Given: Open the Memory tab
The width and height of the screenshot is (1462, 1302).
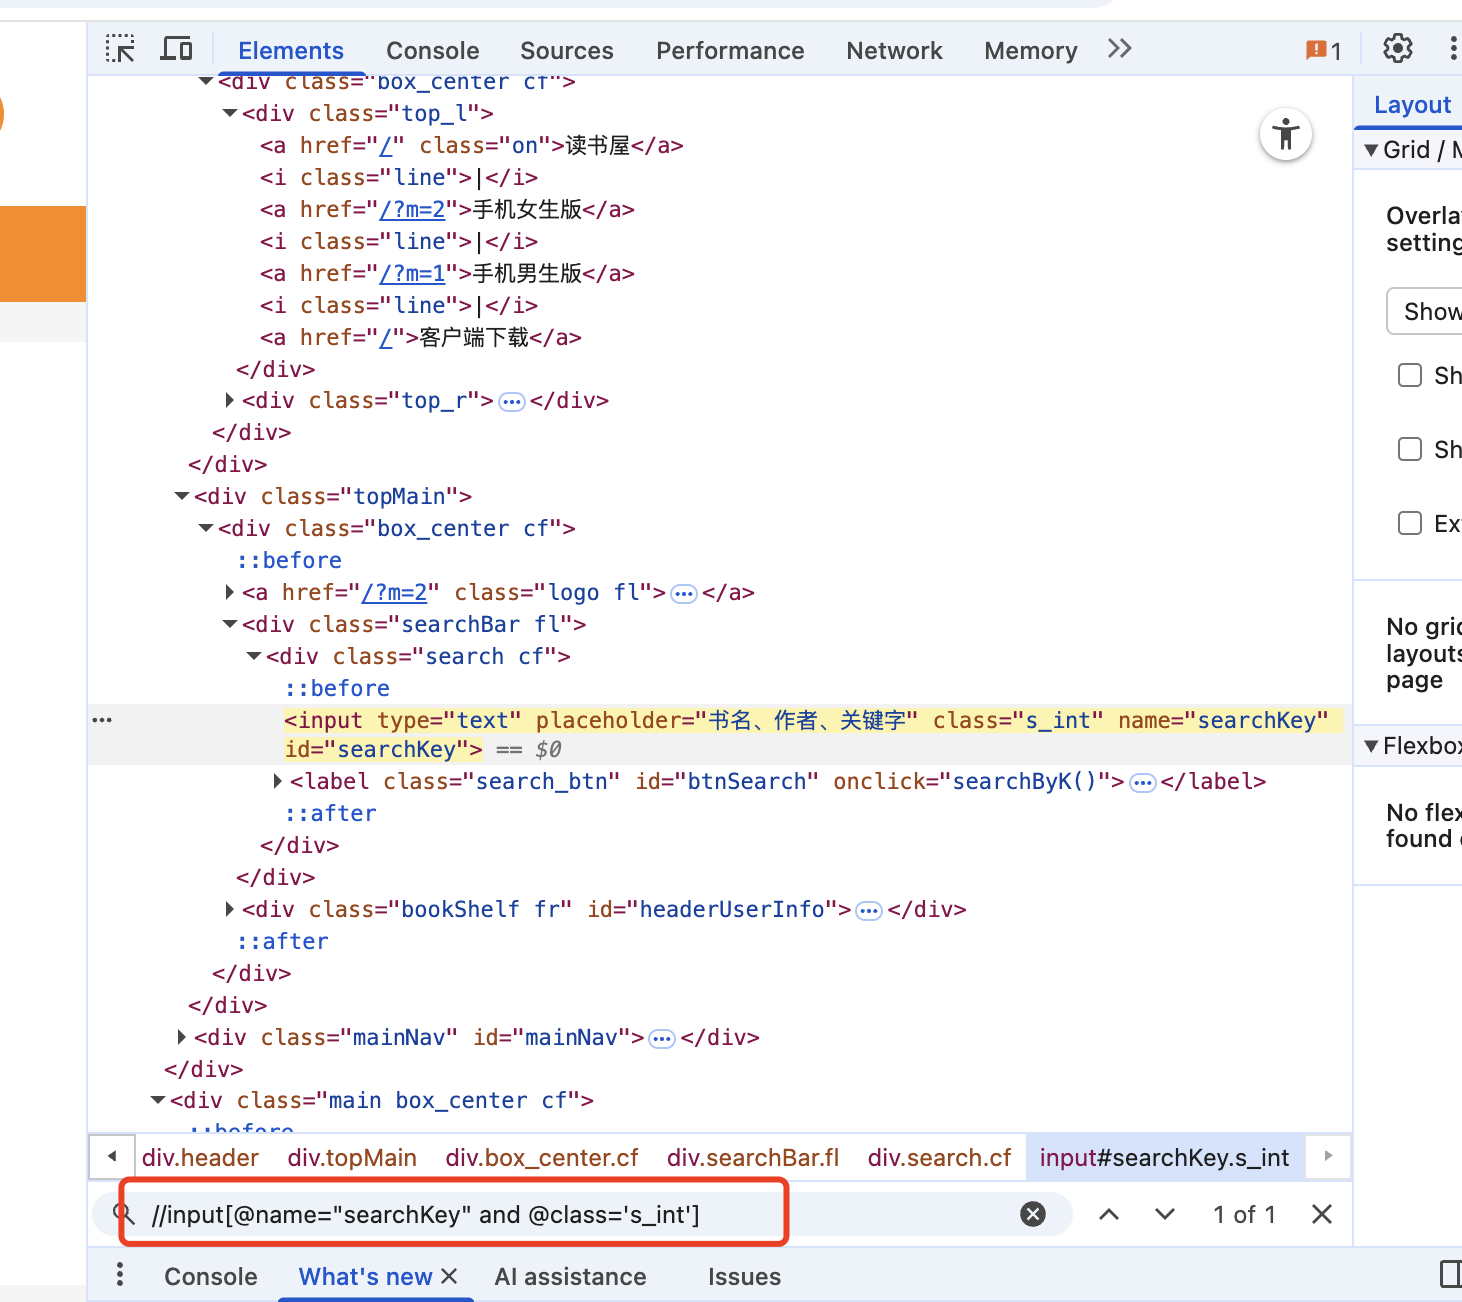Looking at the screenshot, I should [1031, 51].
